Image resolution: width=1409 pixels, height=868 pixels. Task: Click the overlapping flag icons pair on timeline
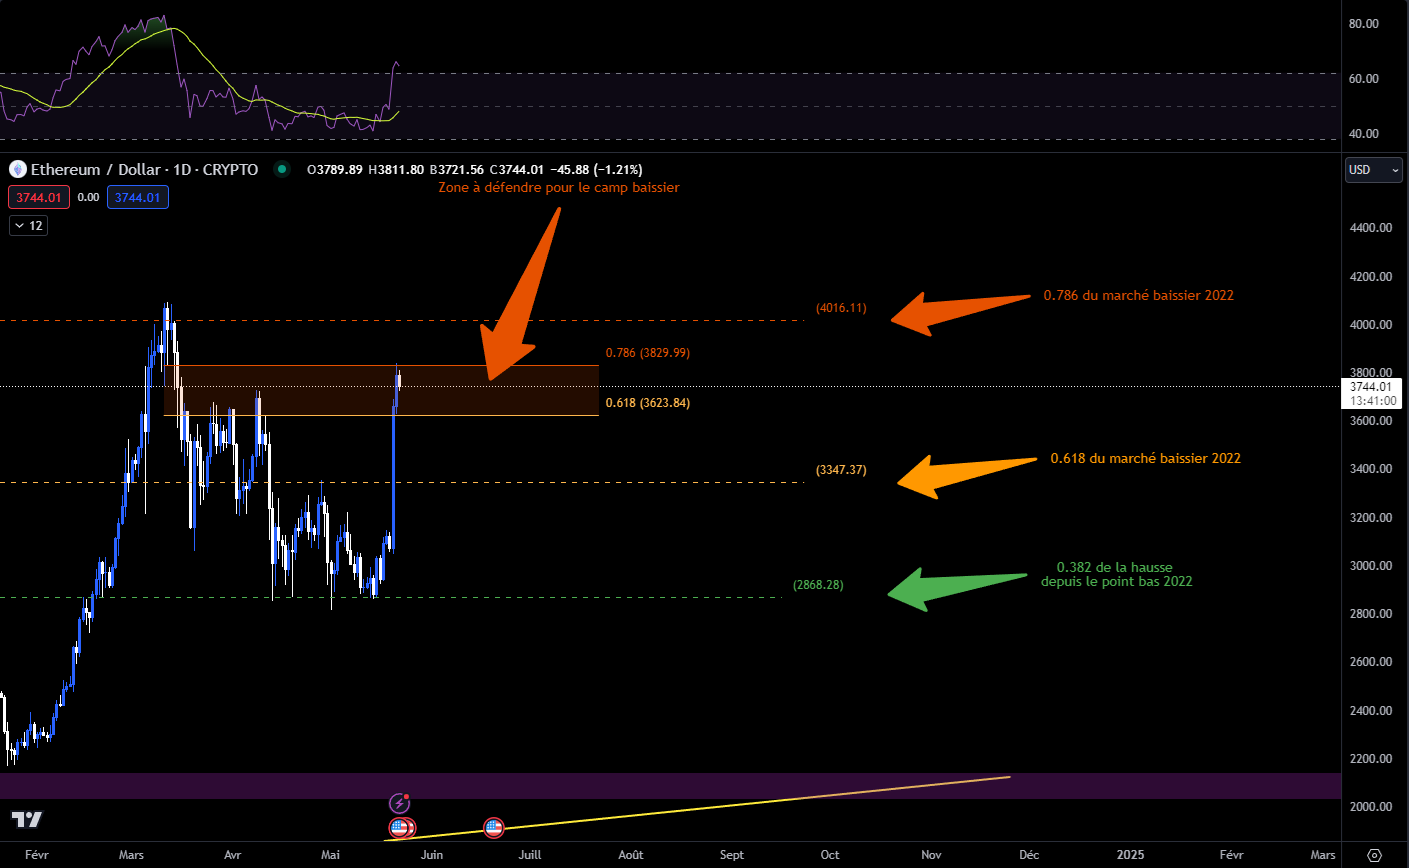pos(401,827)
